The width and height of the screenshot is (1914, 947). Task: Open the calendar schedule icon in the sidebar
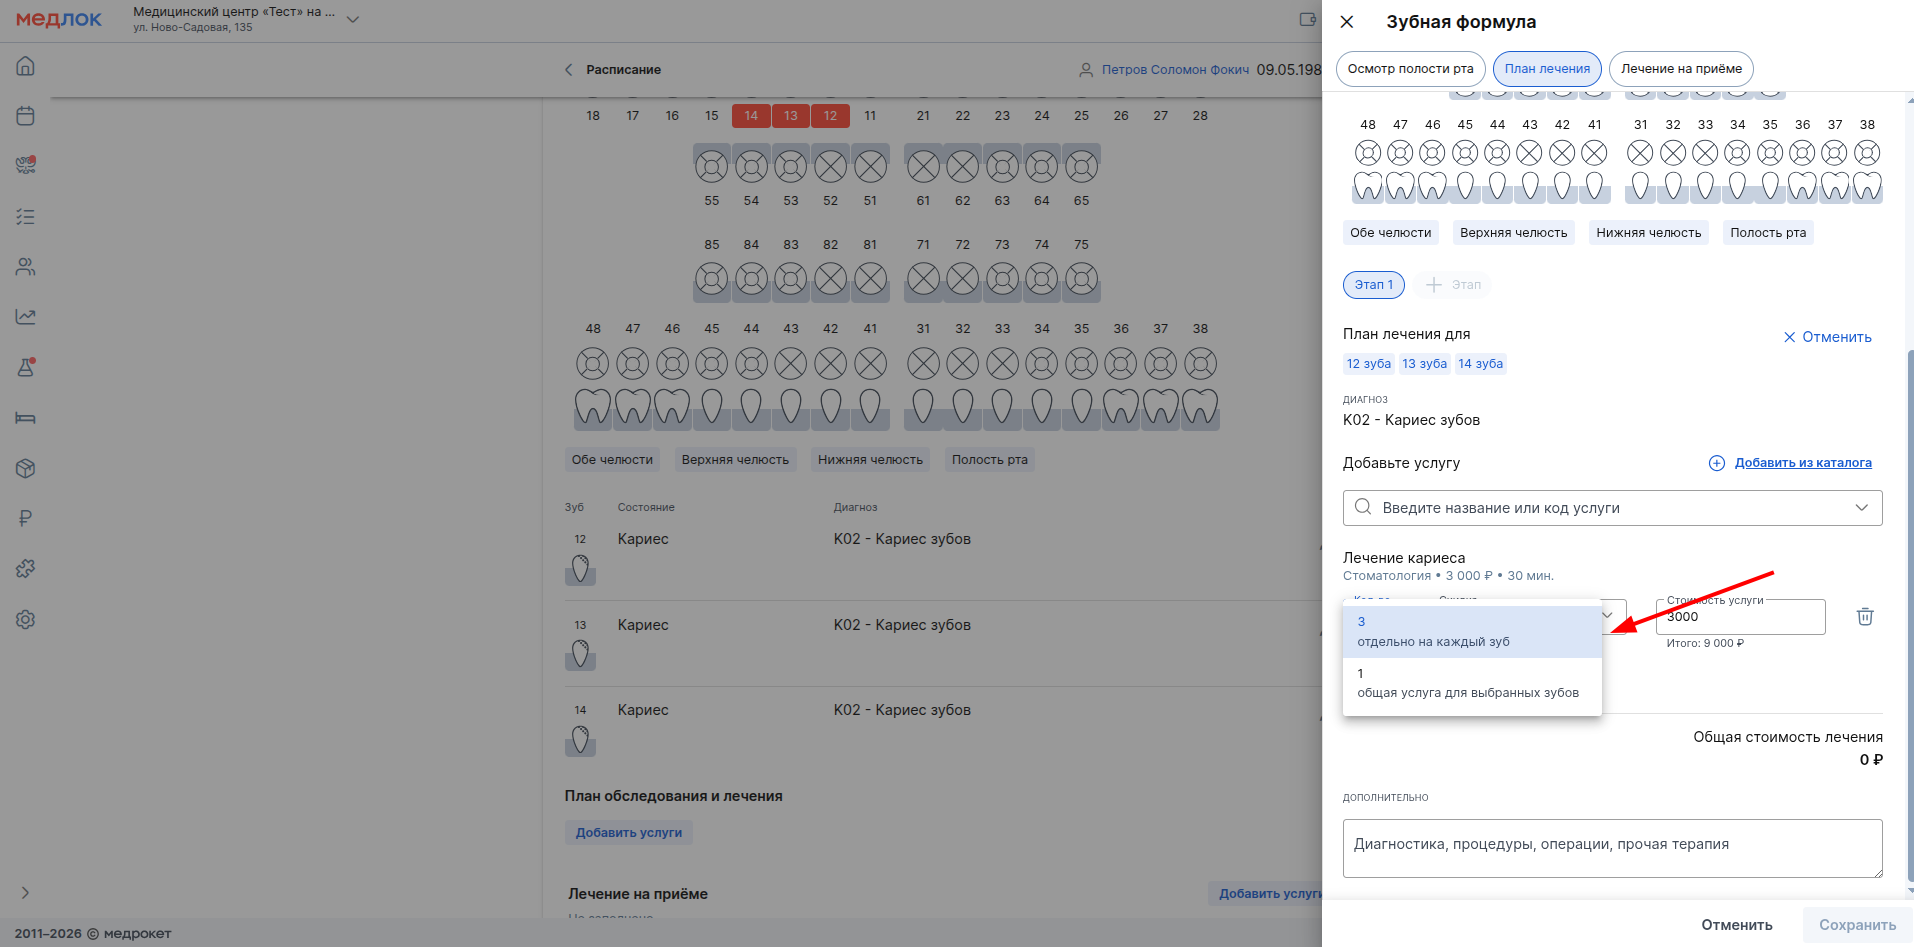pyautogui.click(x=26, y=116)
